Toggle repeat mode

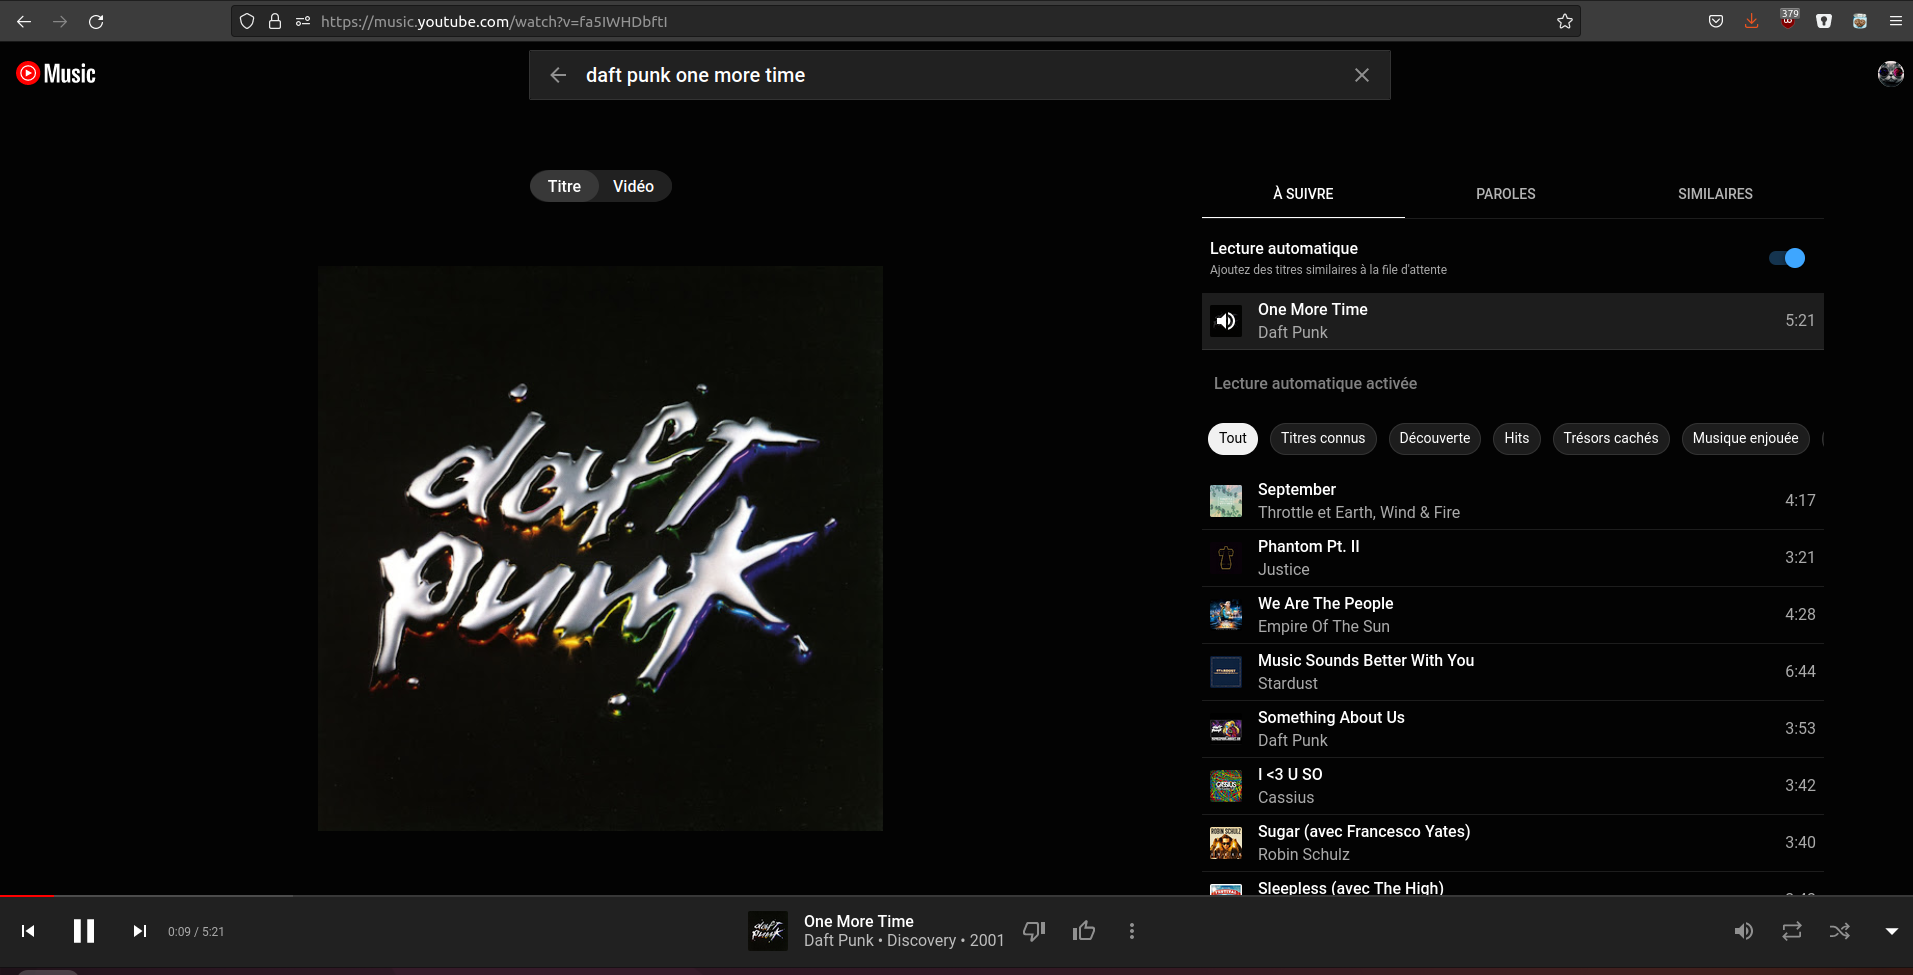[x=1792, y=931]
